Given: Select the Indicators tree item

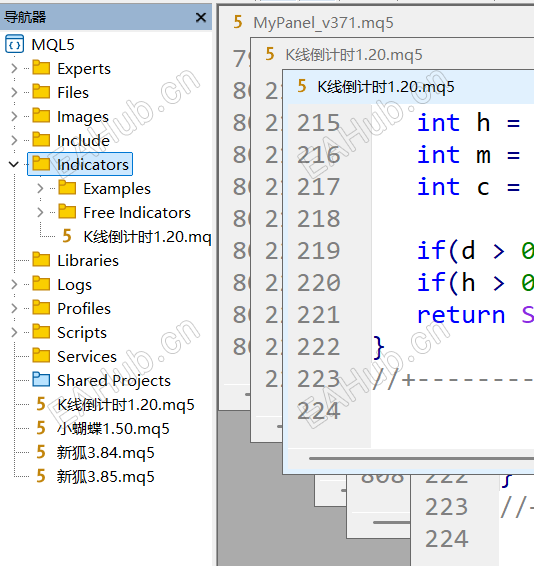Looking at the screenshot, I should point(93,165).
